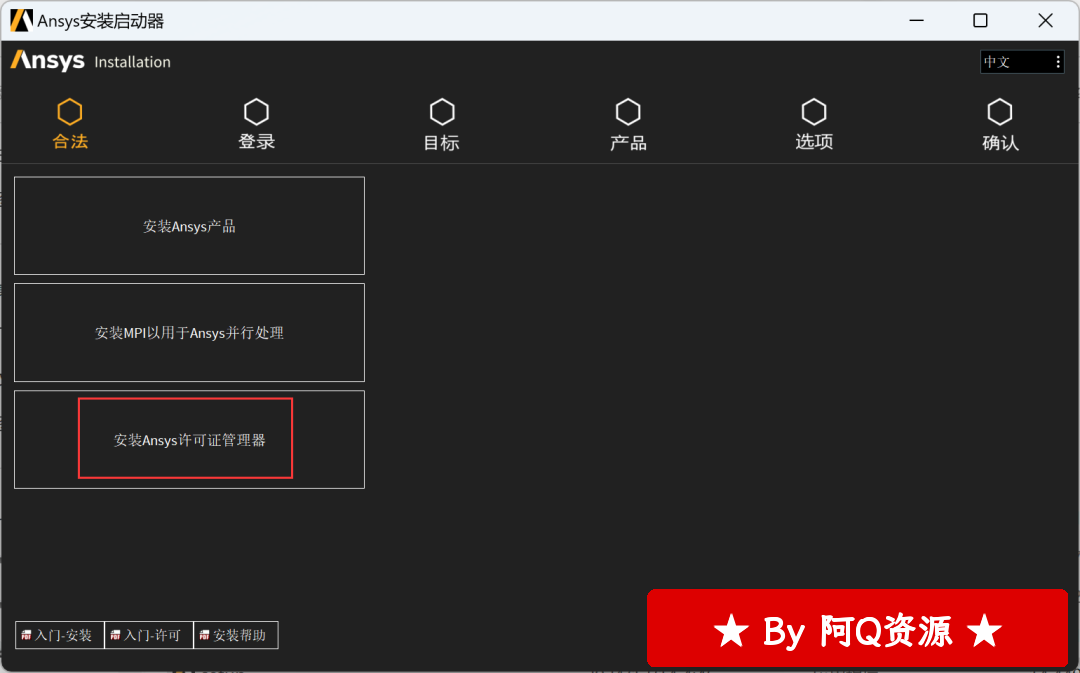Click 安装MPI以用于Ansys并行处理 button

tap(189, 333)
